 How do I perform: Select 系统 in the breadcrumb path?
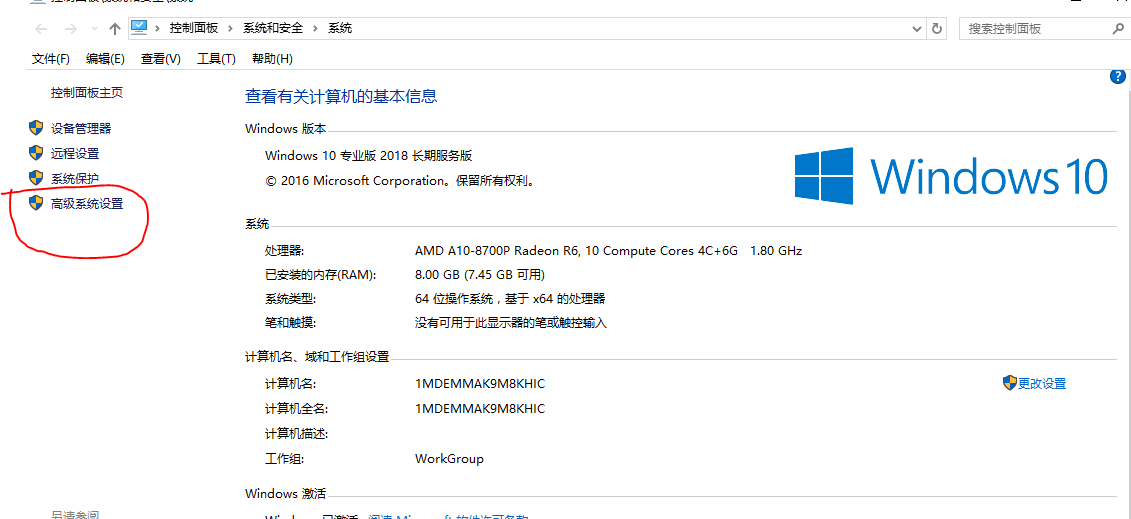click(340, 29)
